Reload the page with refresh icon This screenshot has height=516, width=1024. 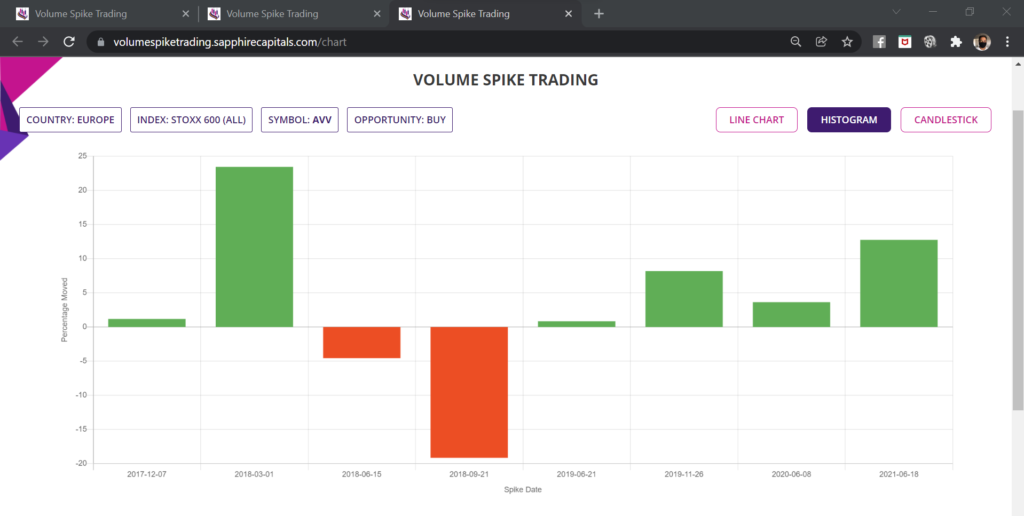(69, 42)
